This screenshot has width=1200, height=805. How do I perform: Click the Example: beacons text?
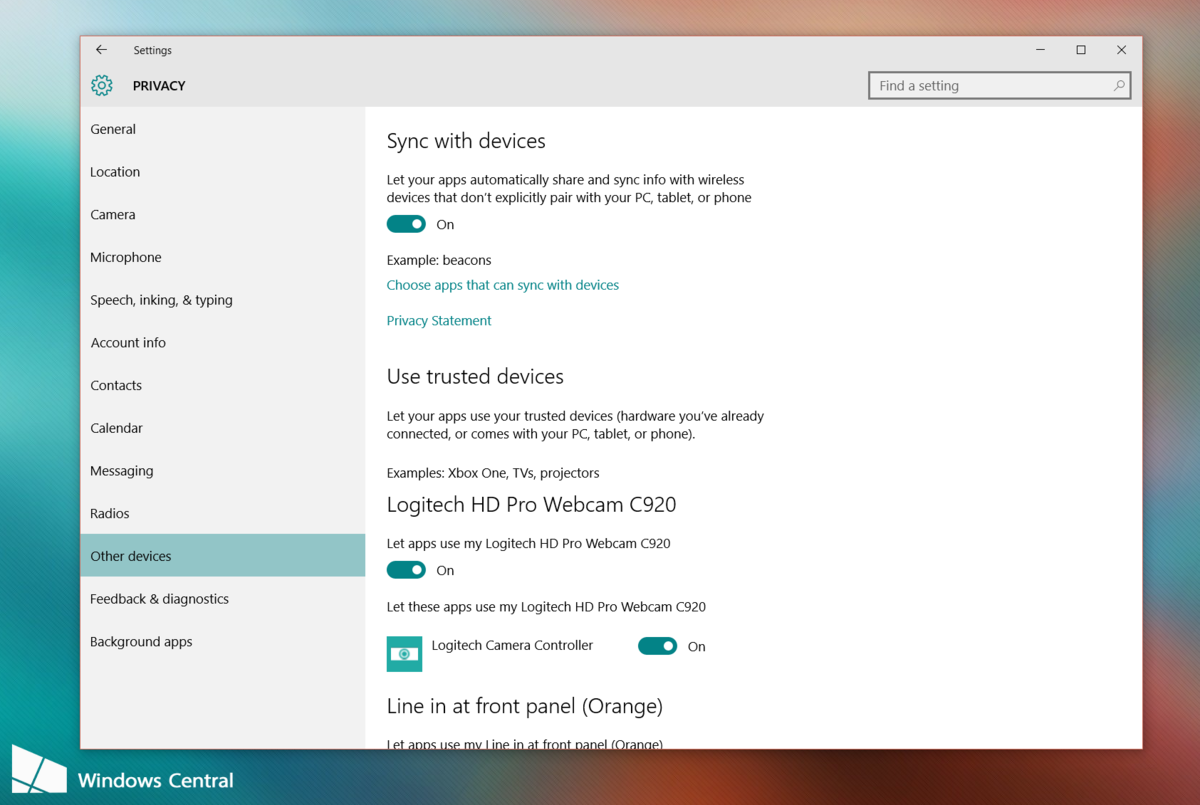[439, 260]
